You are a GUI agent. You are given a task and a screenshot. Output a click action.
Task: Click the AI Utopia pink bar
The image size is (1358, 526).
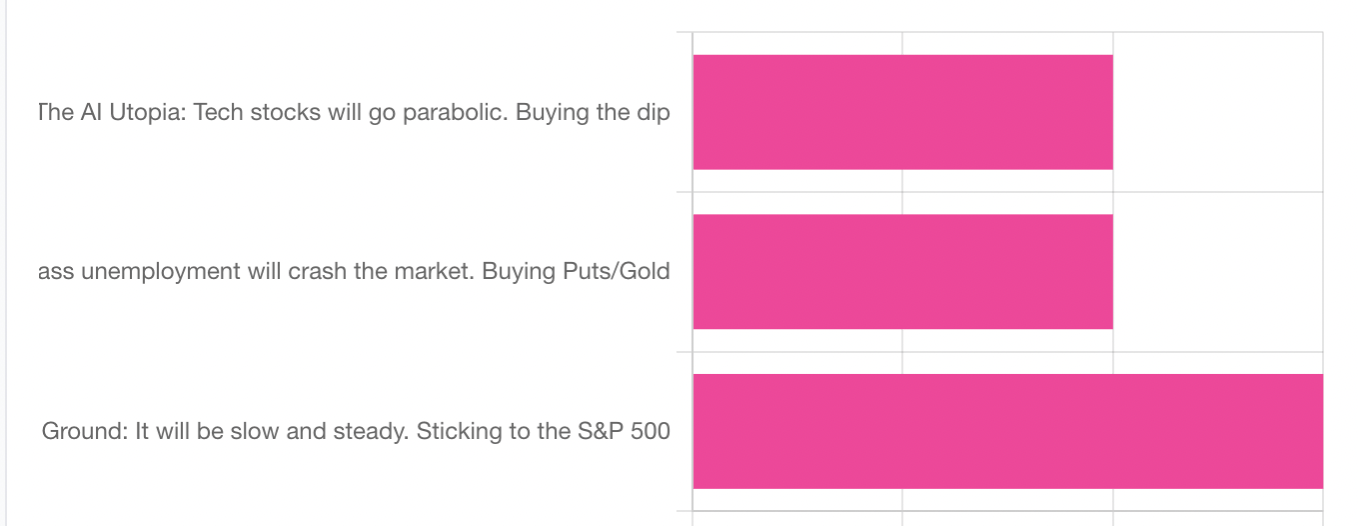pos(902,112)
